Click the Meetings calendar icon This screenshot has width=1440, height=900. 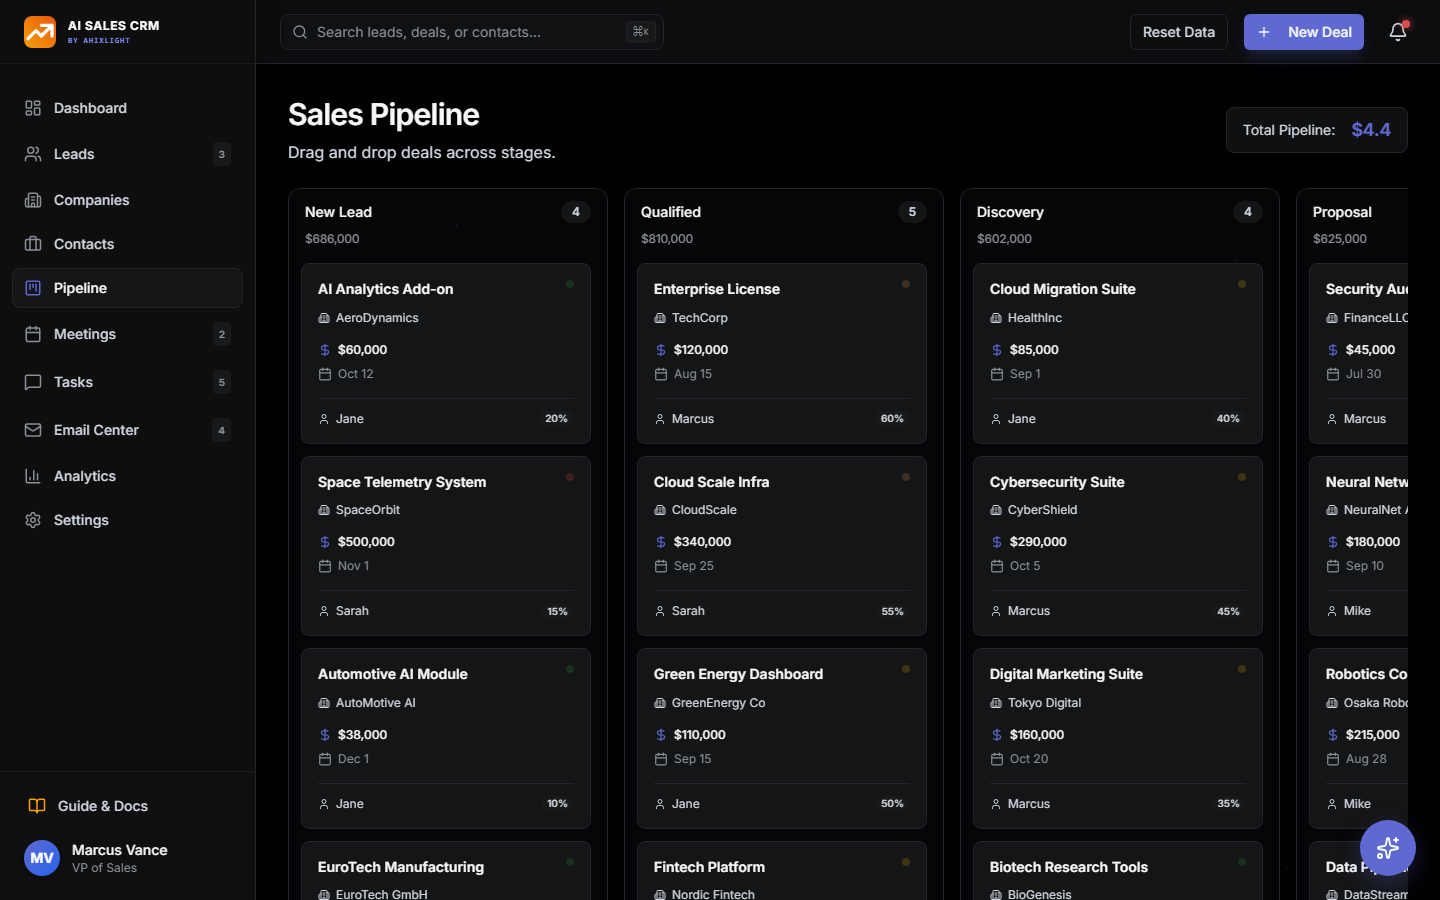coord(33,334)
